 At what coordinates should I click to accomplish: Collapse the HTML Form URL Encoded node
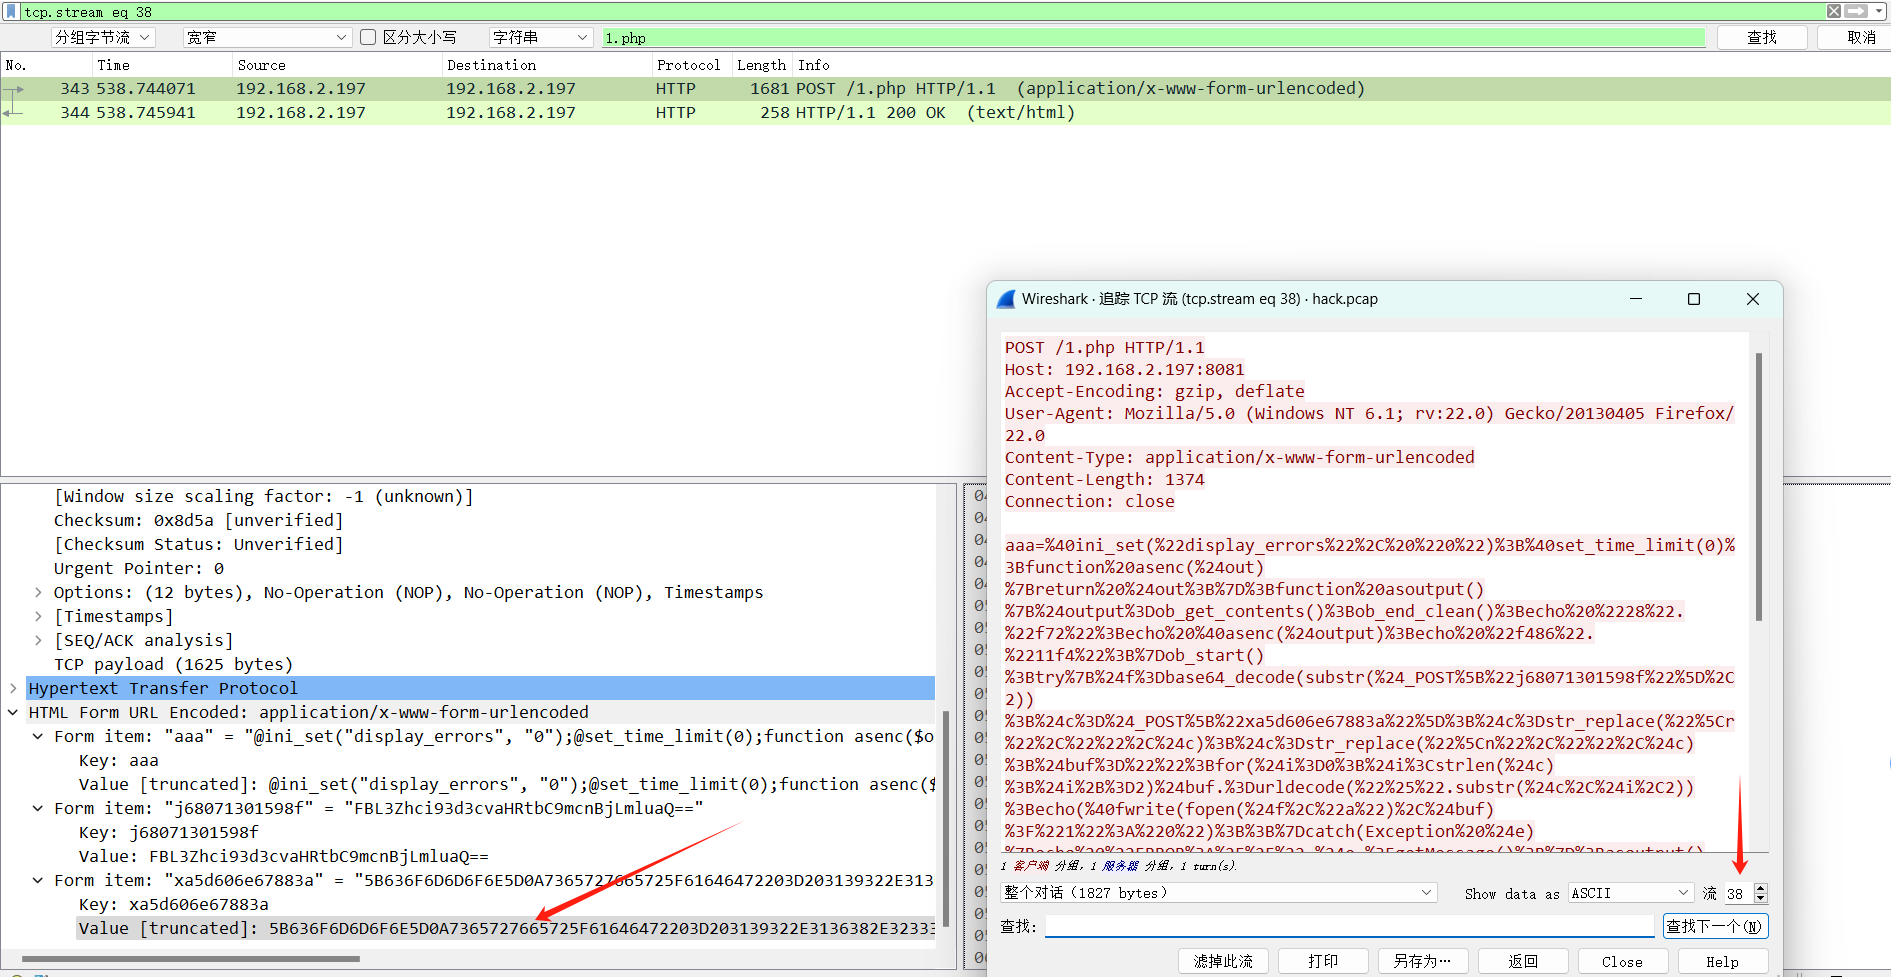click(13, 713)
